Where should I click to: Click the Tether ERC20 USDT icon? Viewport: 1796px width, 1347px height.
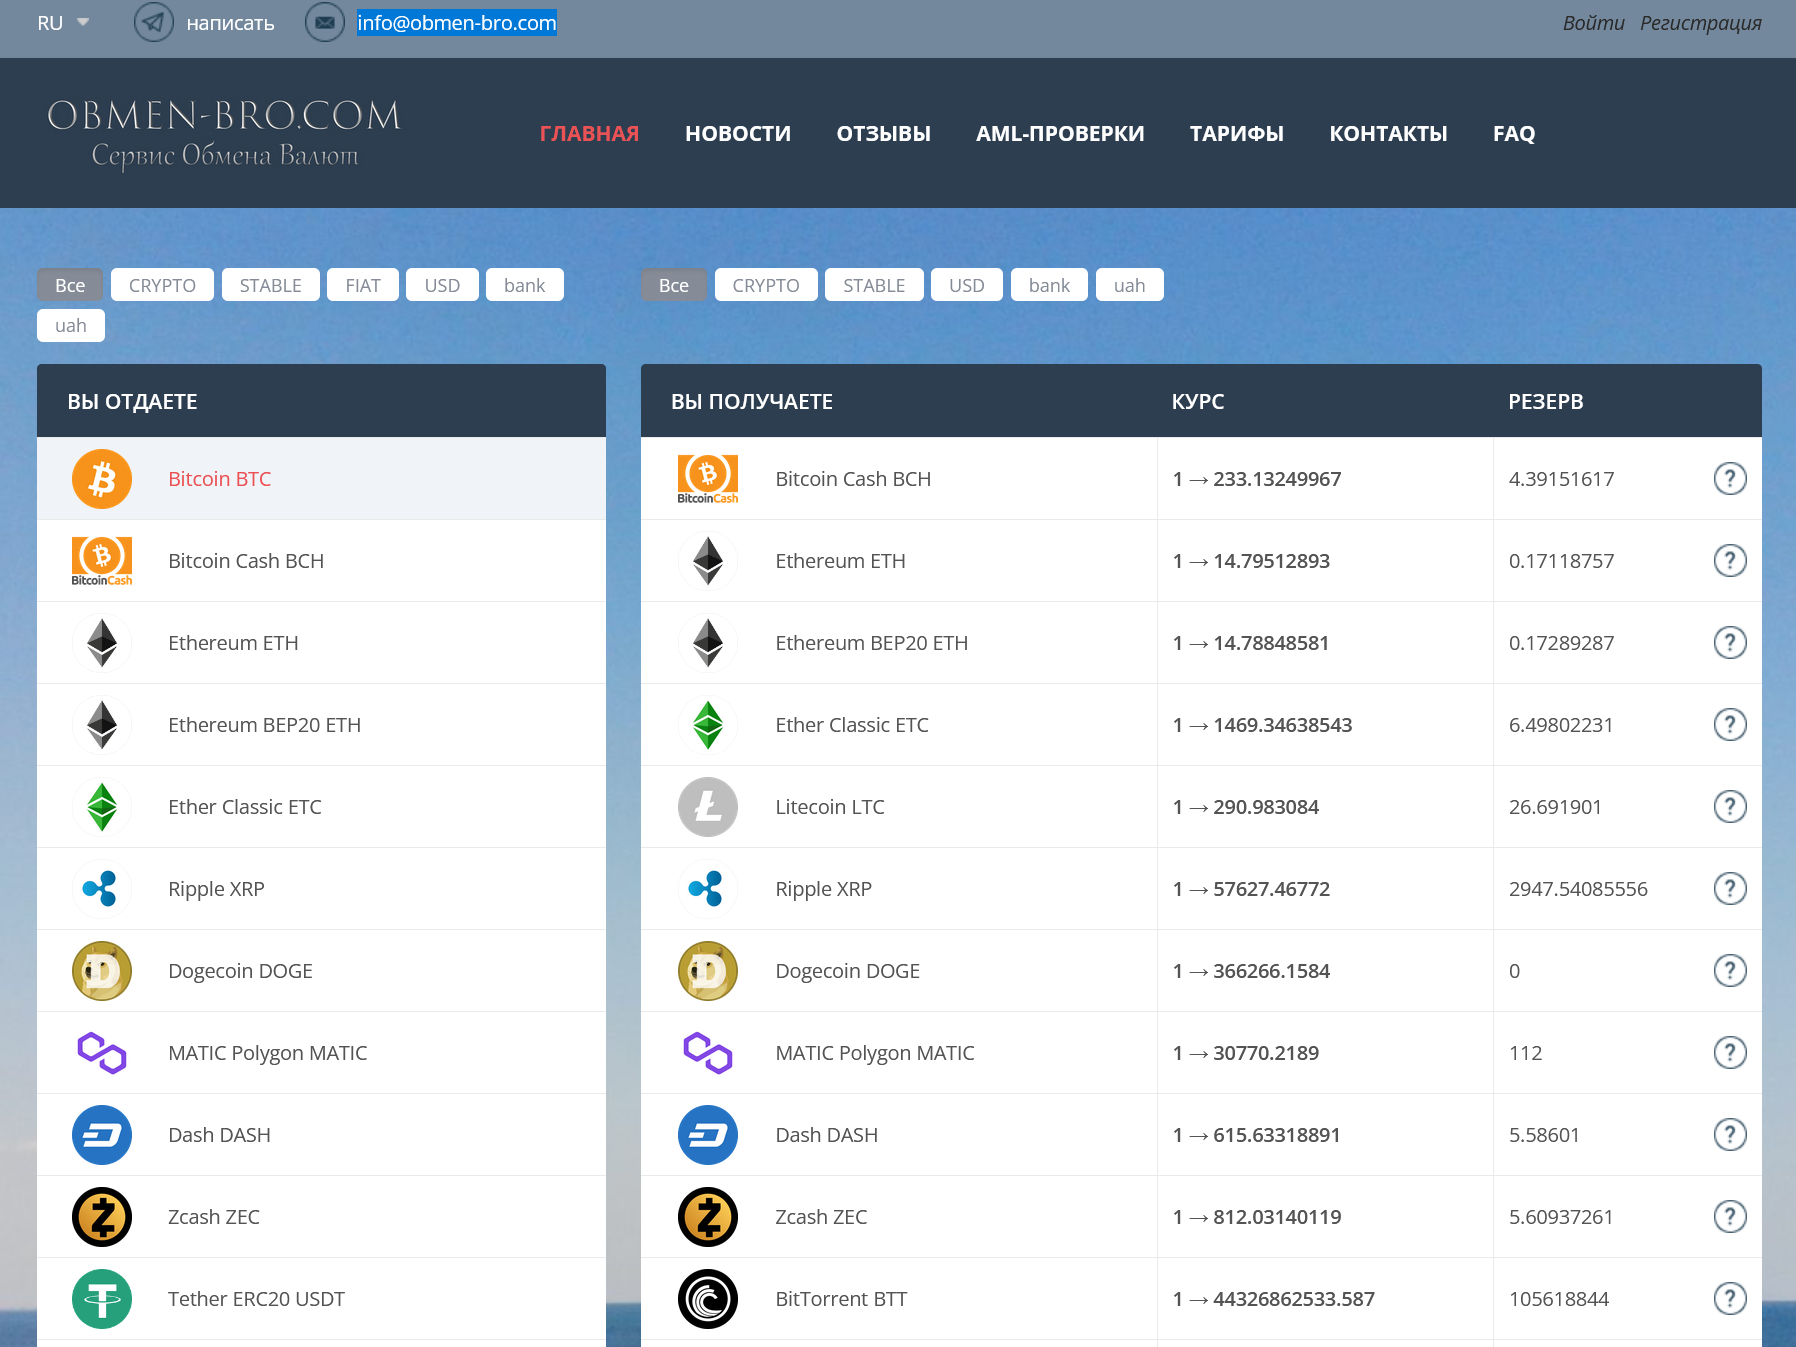click(x=102, y=1299)
